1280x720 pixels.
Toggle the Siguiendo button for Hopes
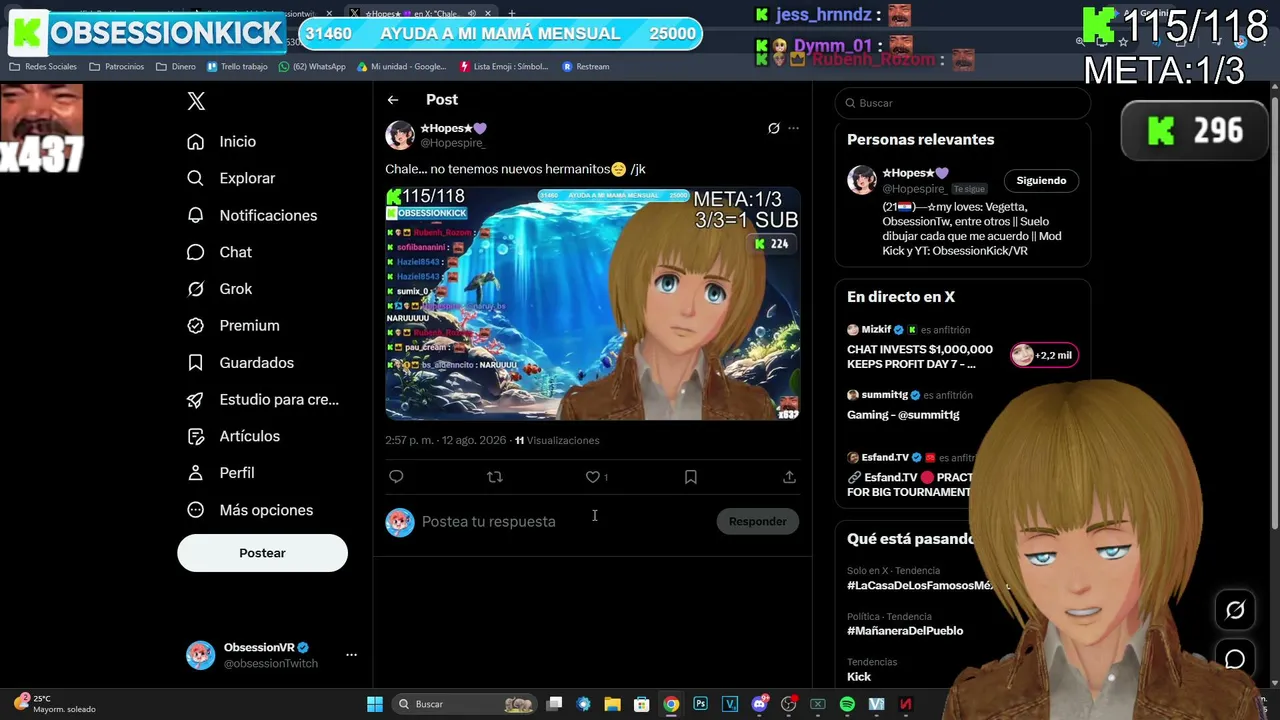click(x=1041, y=181)
